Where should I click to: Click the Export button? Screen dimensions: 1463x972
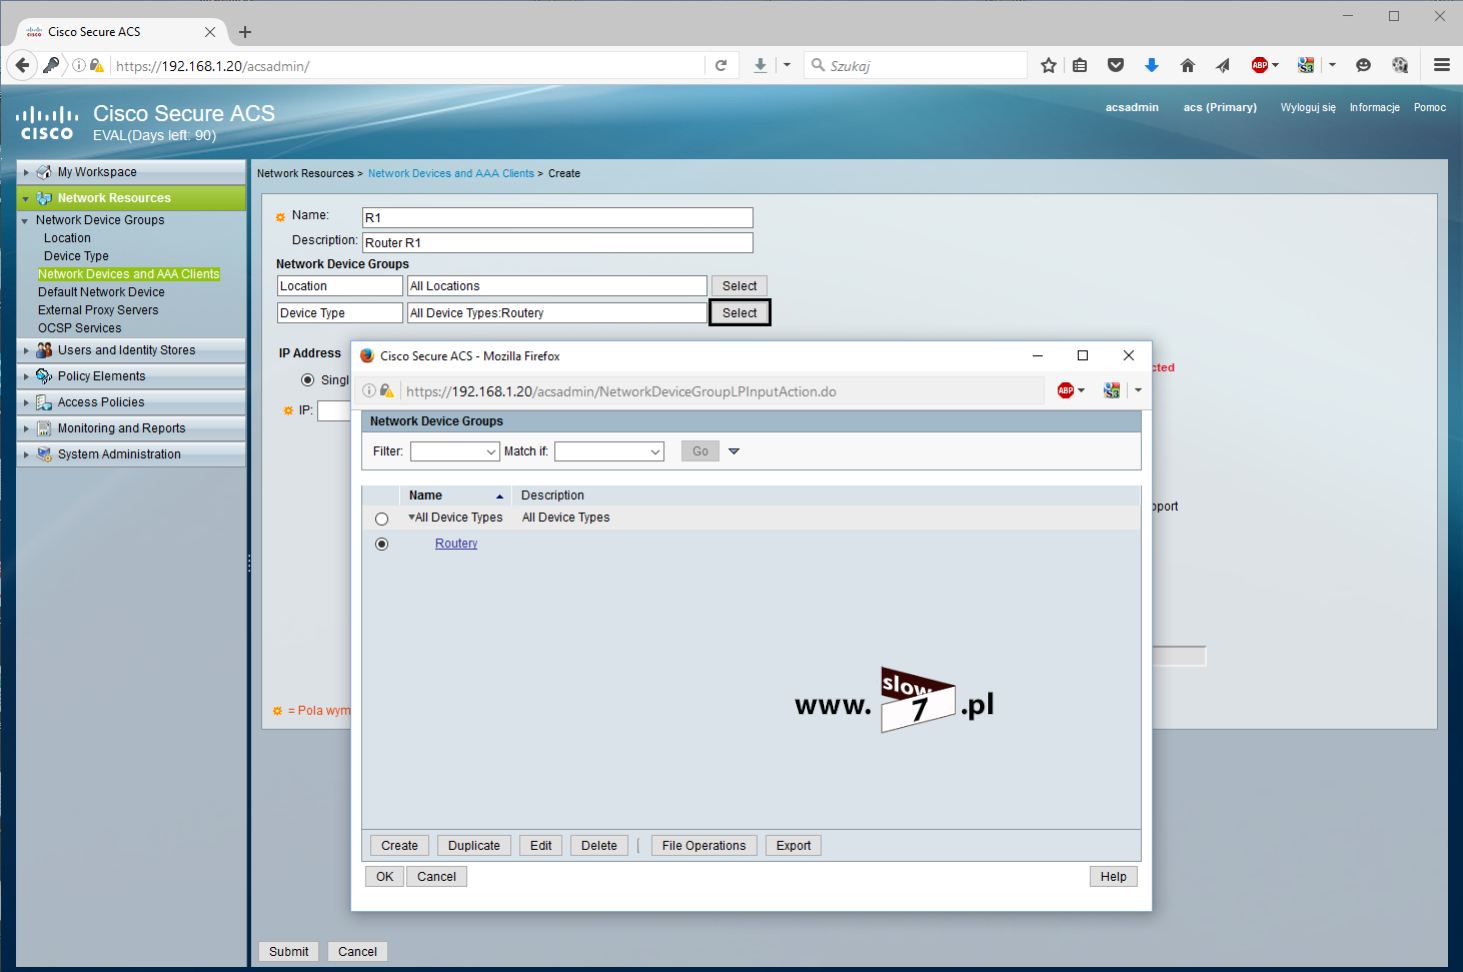(794, 846)
